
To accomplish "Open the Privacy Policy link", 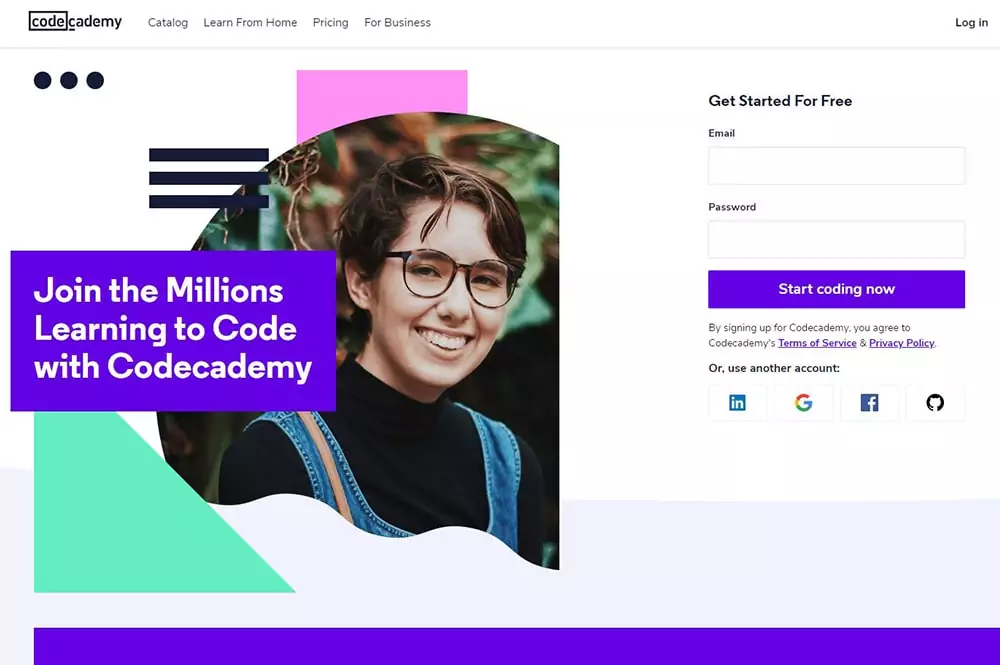I will [x=901, y=343].
